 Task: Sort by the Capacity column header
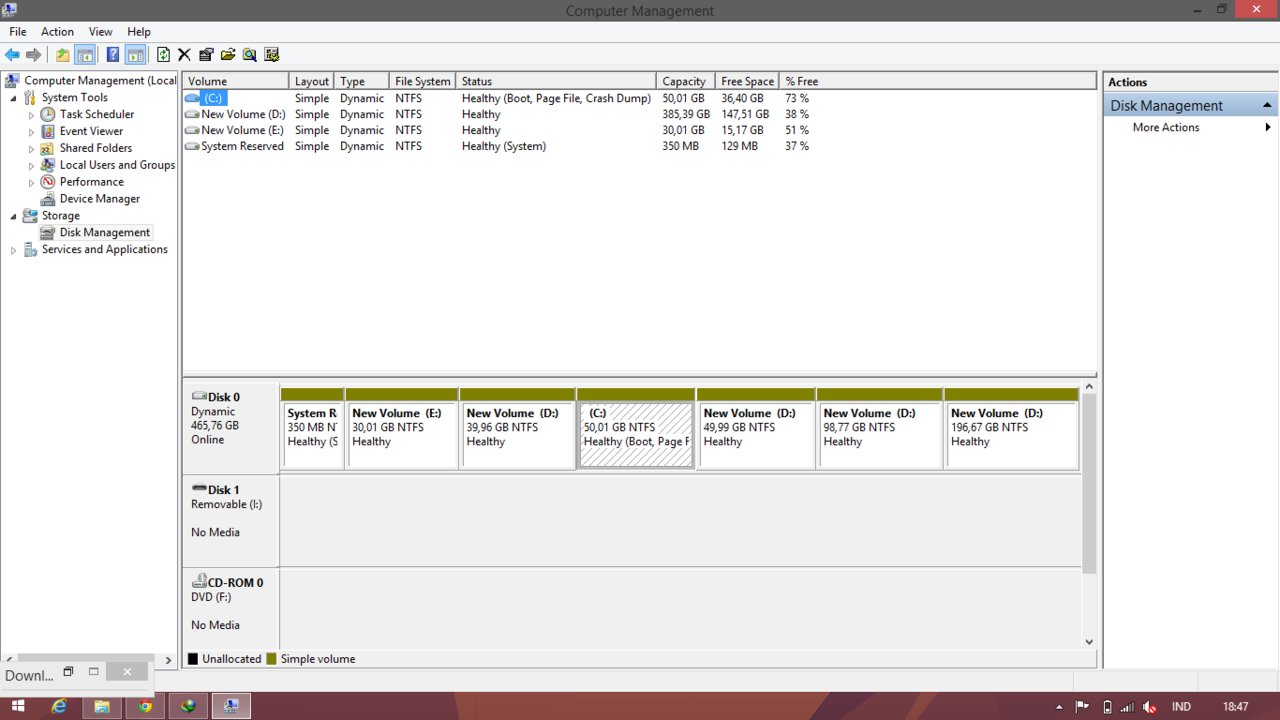pyautogui.click(x=685, y=81)
